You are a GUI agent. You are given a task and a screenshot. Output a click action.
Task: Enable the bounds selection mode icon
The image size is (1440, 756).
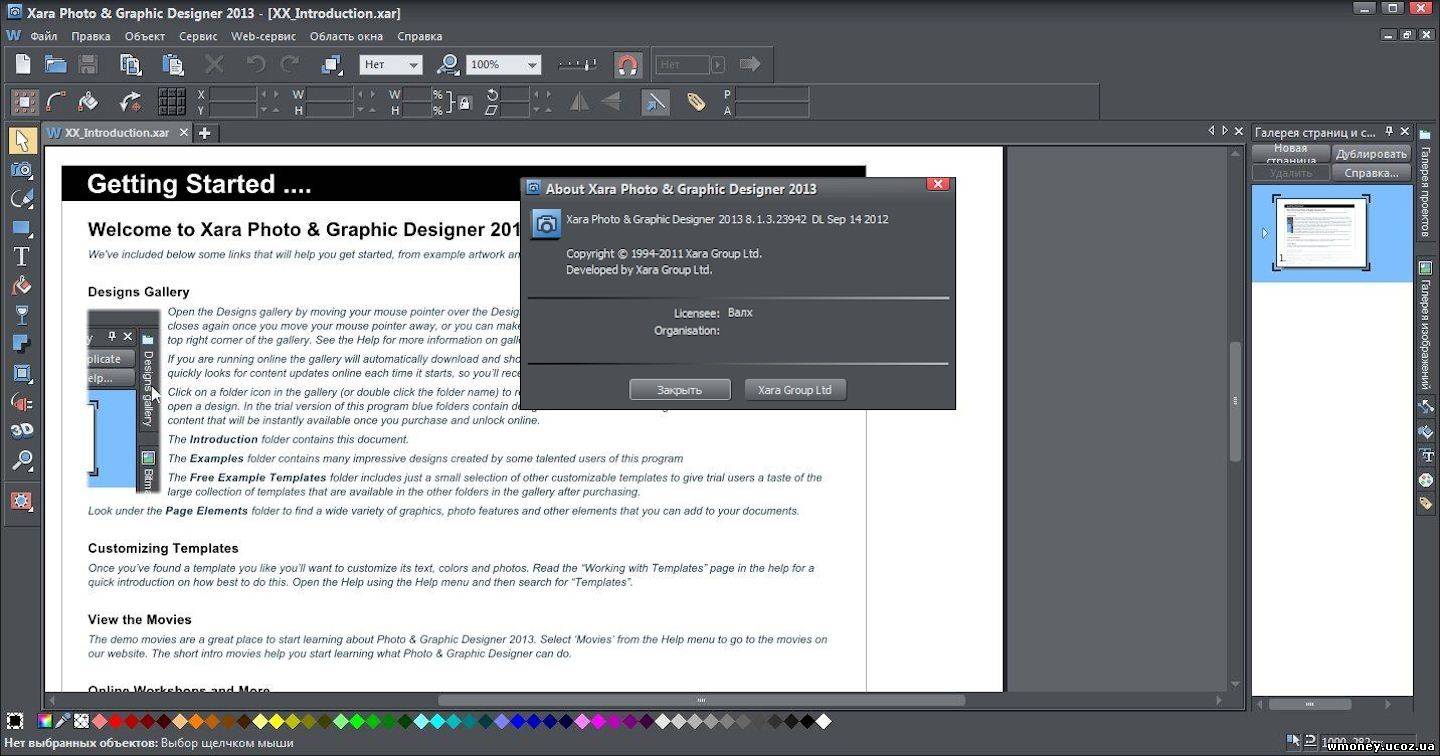(24, 101)
